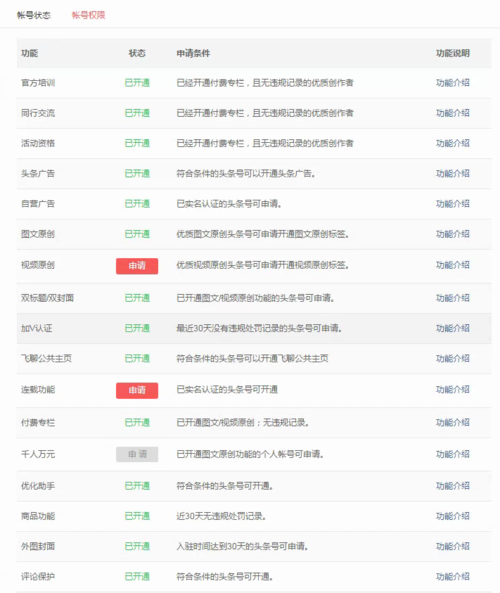Open 功能介绍 link for 同行交流

pyautogui.click(x=453, y=113)
